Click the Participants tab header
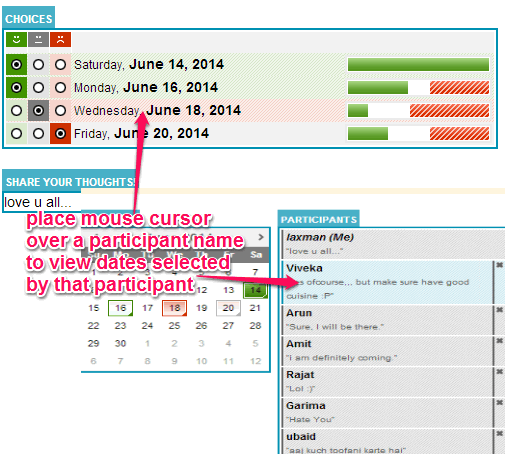The height and width of the screenshot is (454, 505). click(319, 220)
